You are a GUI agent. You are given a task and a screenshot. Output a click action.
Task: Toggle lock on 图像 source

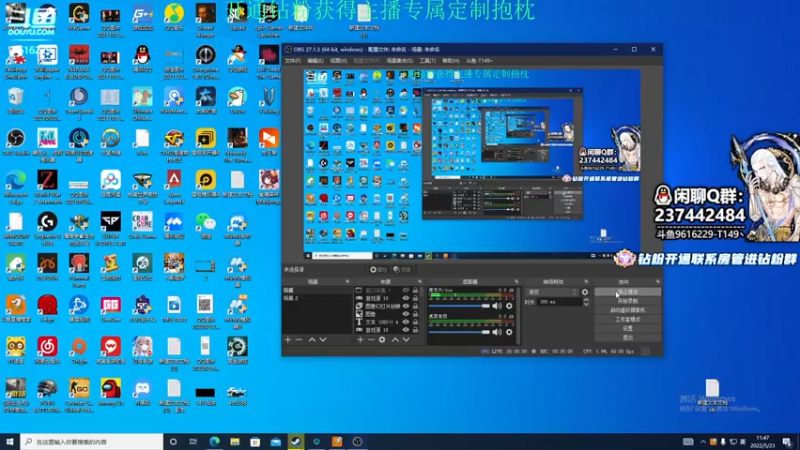click(x=415, y=314)
